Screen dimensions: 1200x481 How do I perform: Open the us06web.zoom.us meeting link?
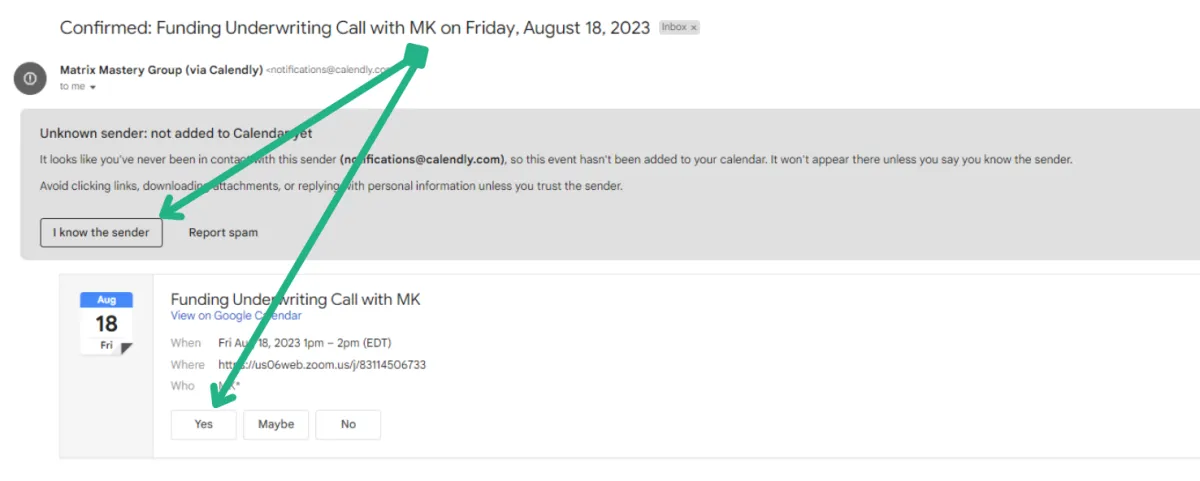click(x=322, y=365)
